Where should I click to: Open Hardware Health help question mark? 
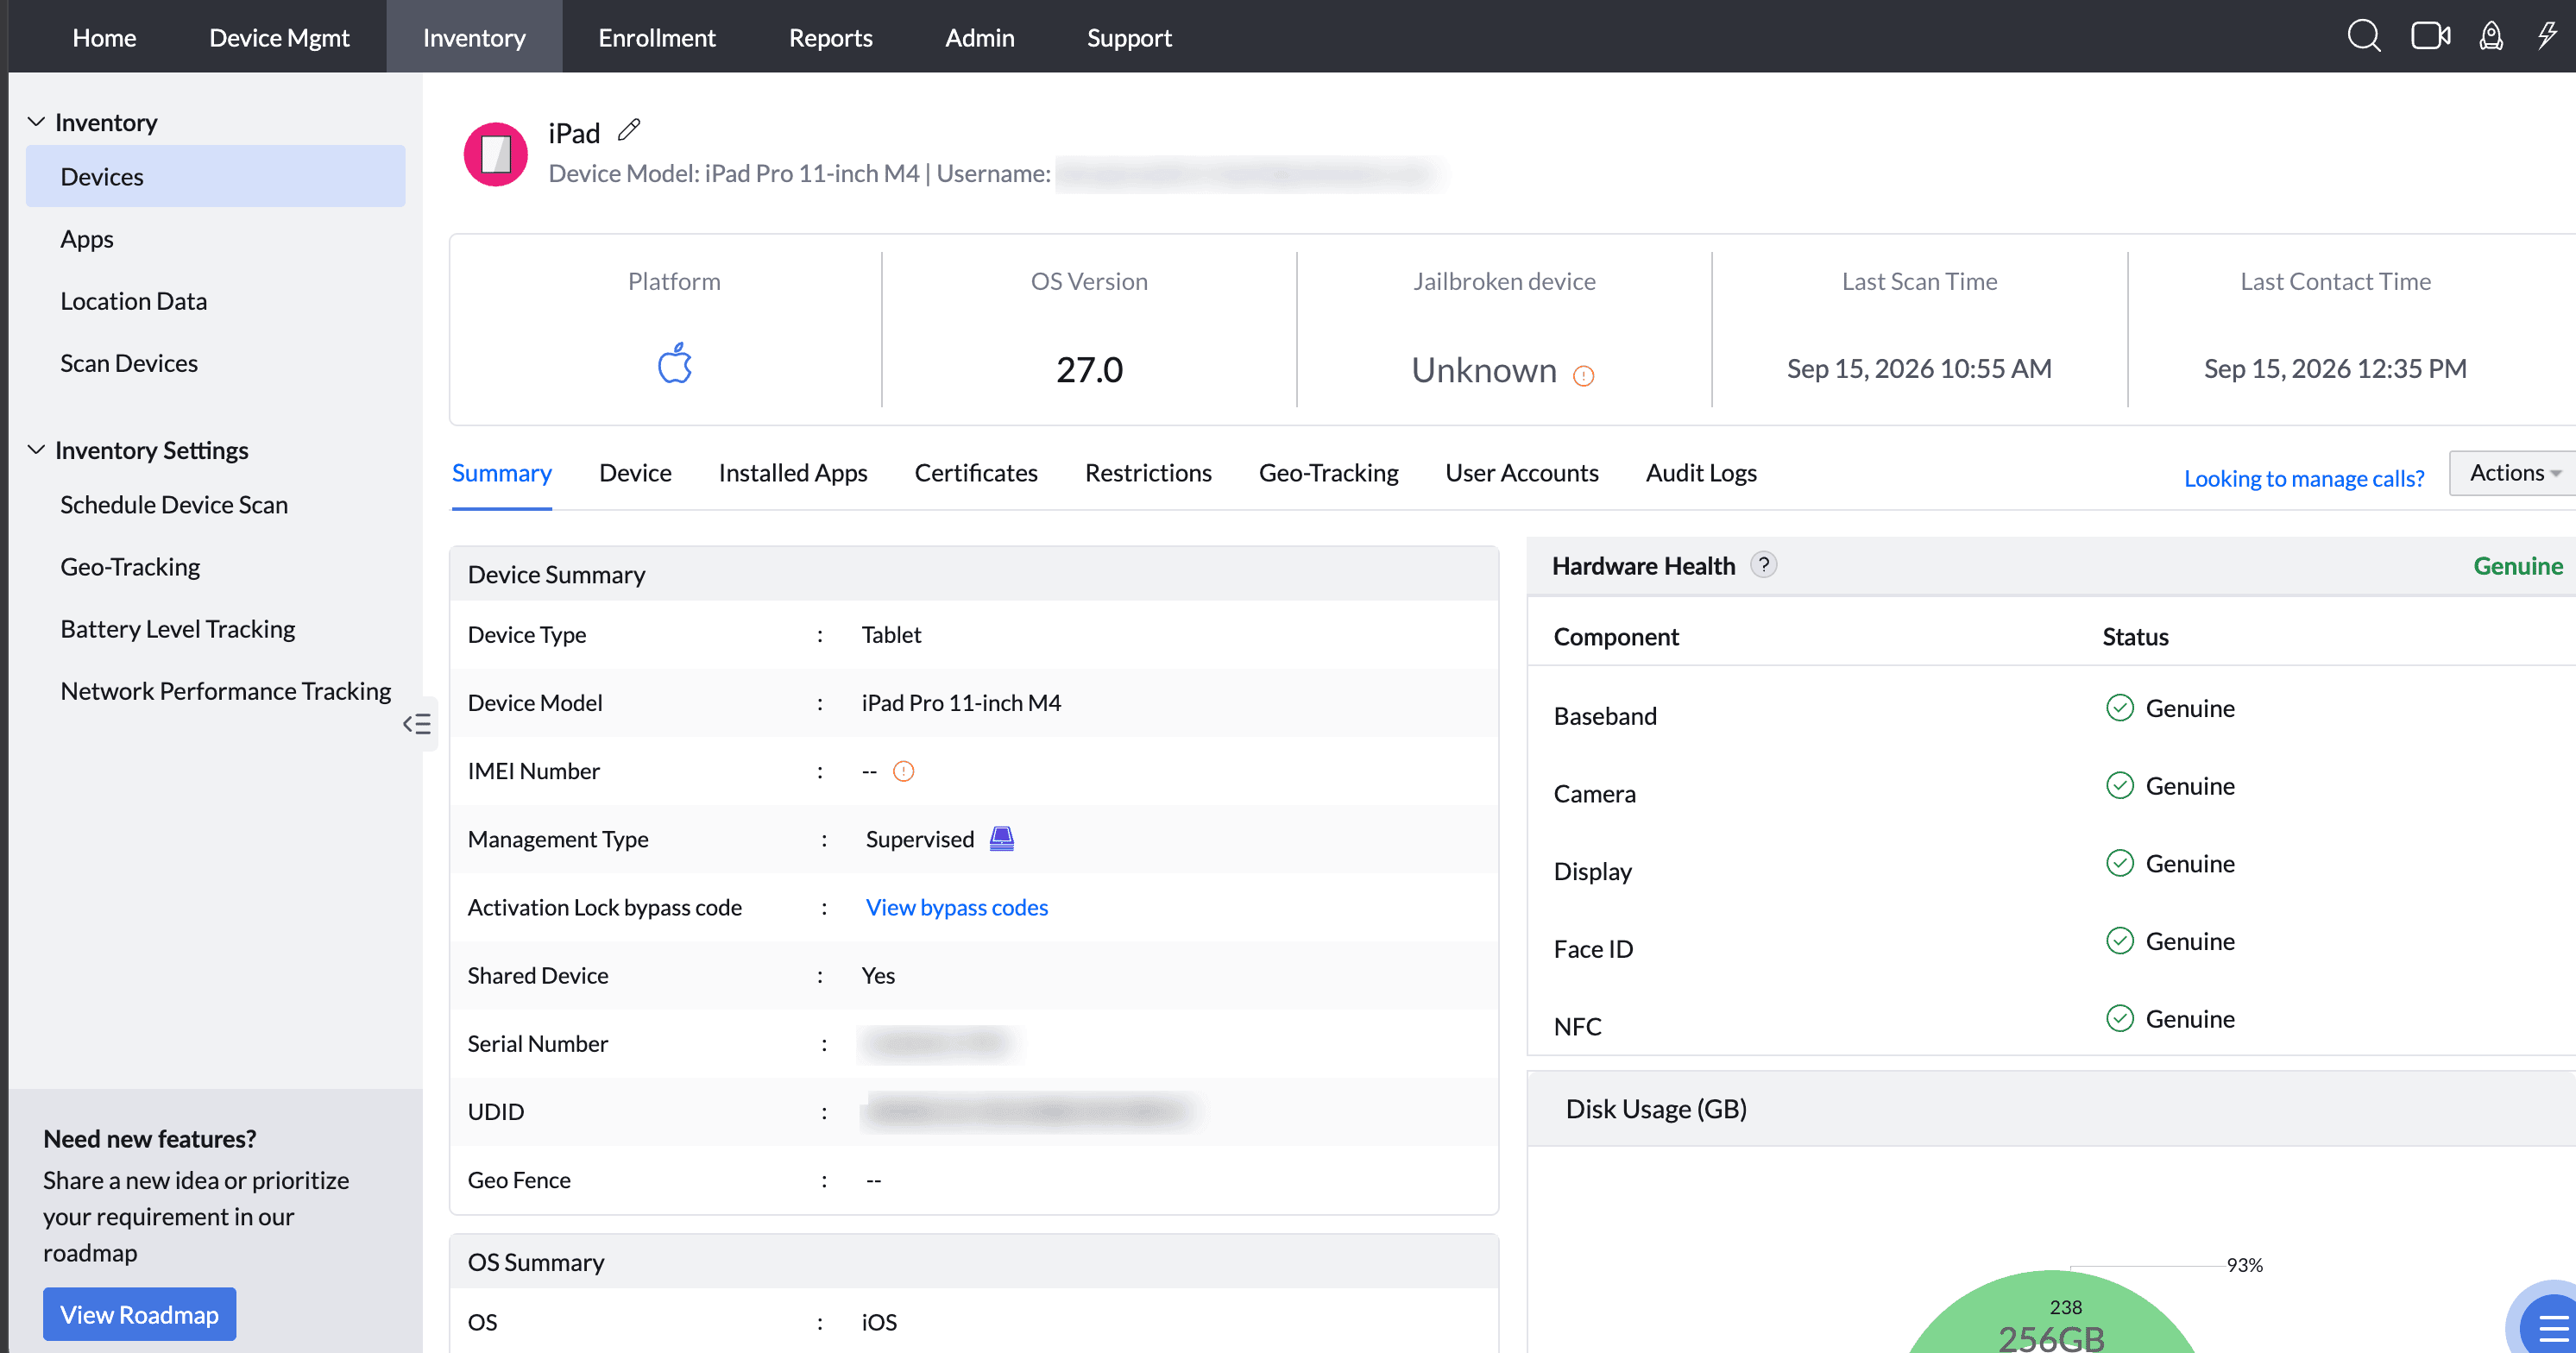point(1764,565)
